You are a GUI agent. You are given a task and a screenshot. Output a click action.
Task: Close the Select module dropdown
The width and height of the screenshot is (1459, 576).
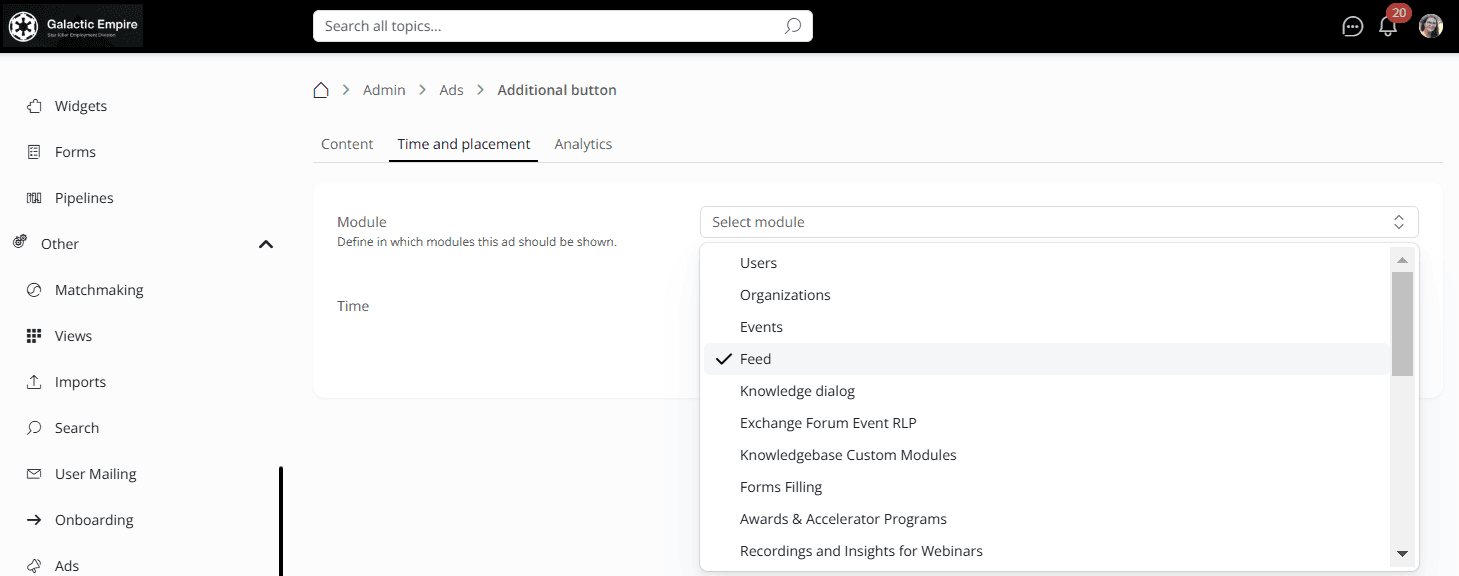(x=1398, y=222)
